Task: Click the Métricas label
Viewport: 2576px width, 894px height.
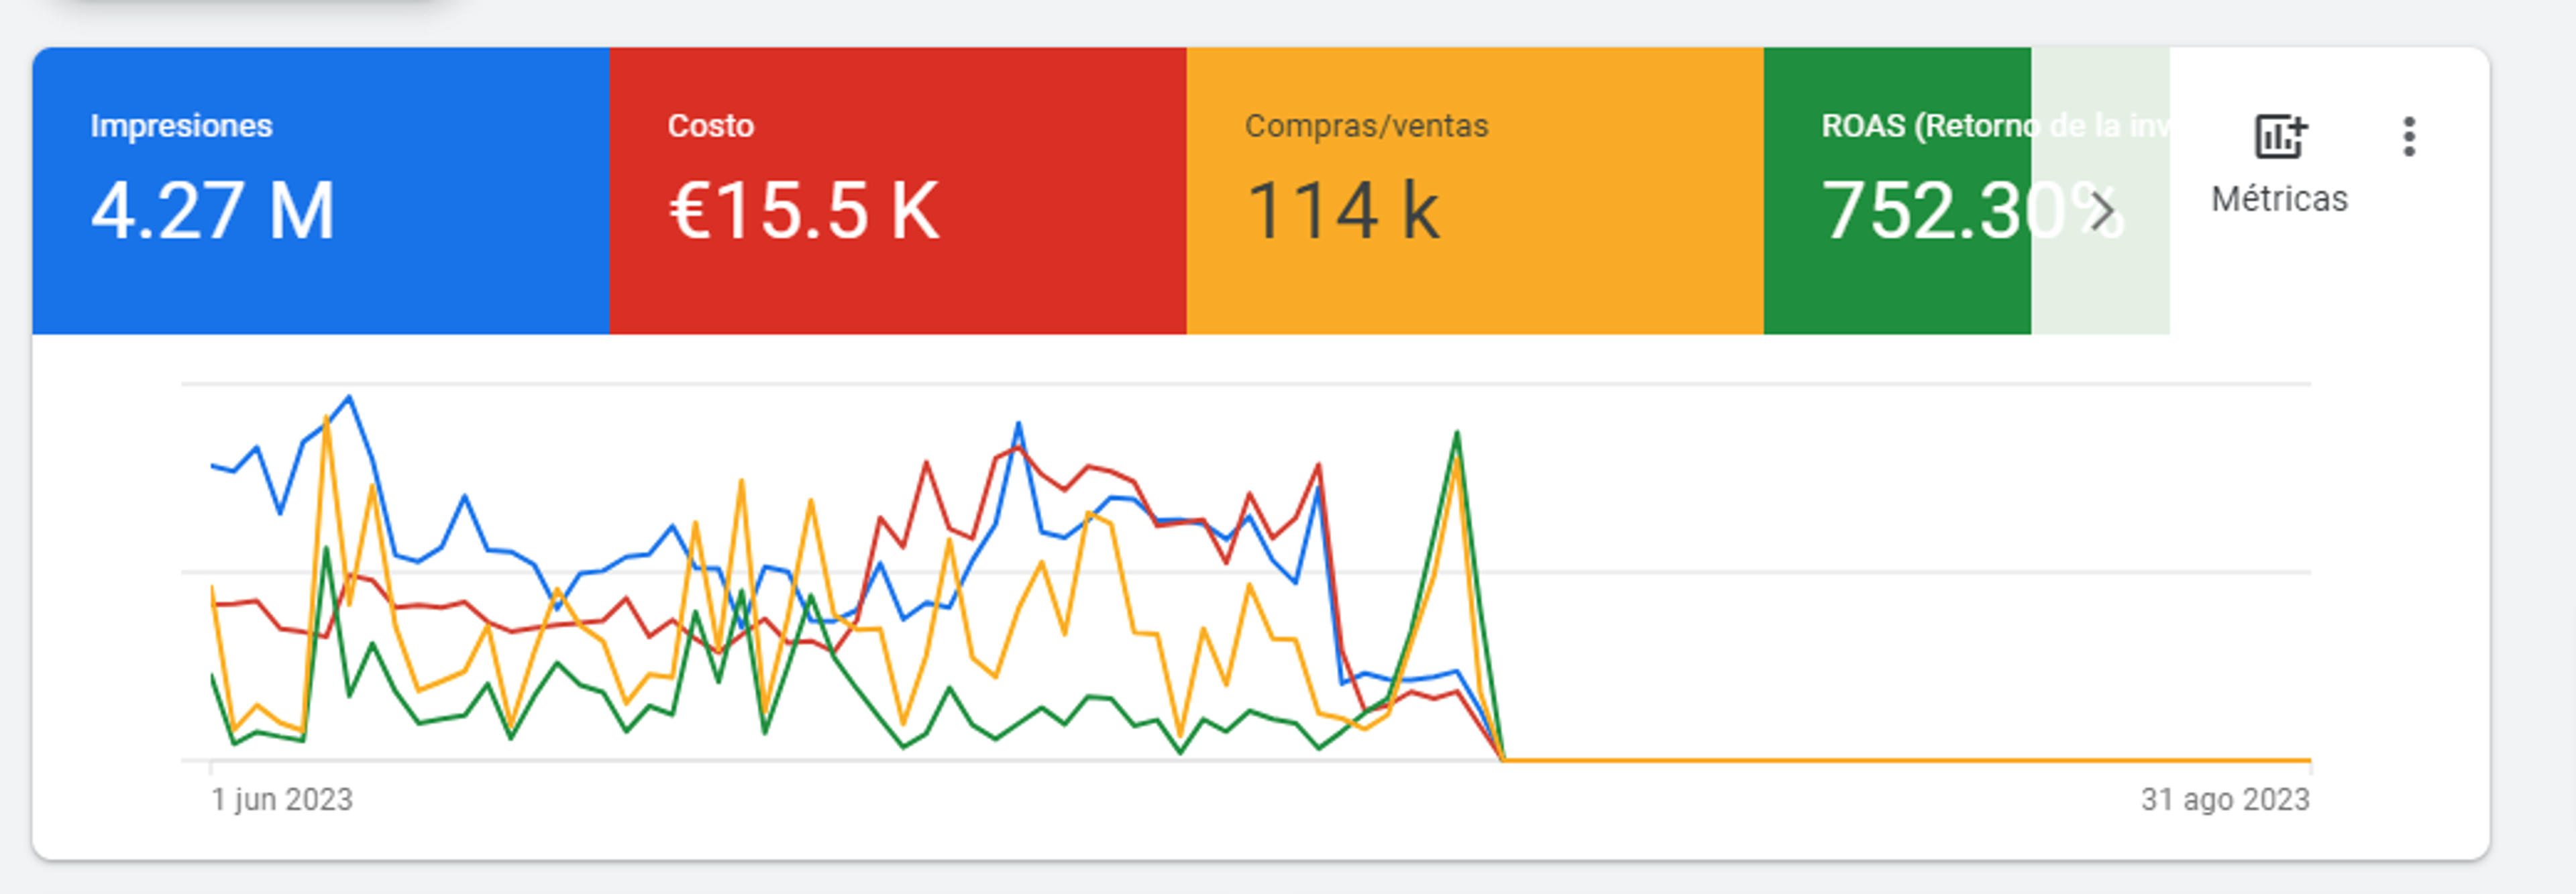Action: coord(2279,199)
